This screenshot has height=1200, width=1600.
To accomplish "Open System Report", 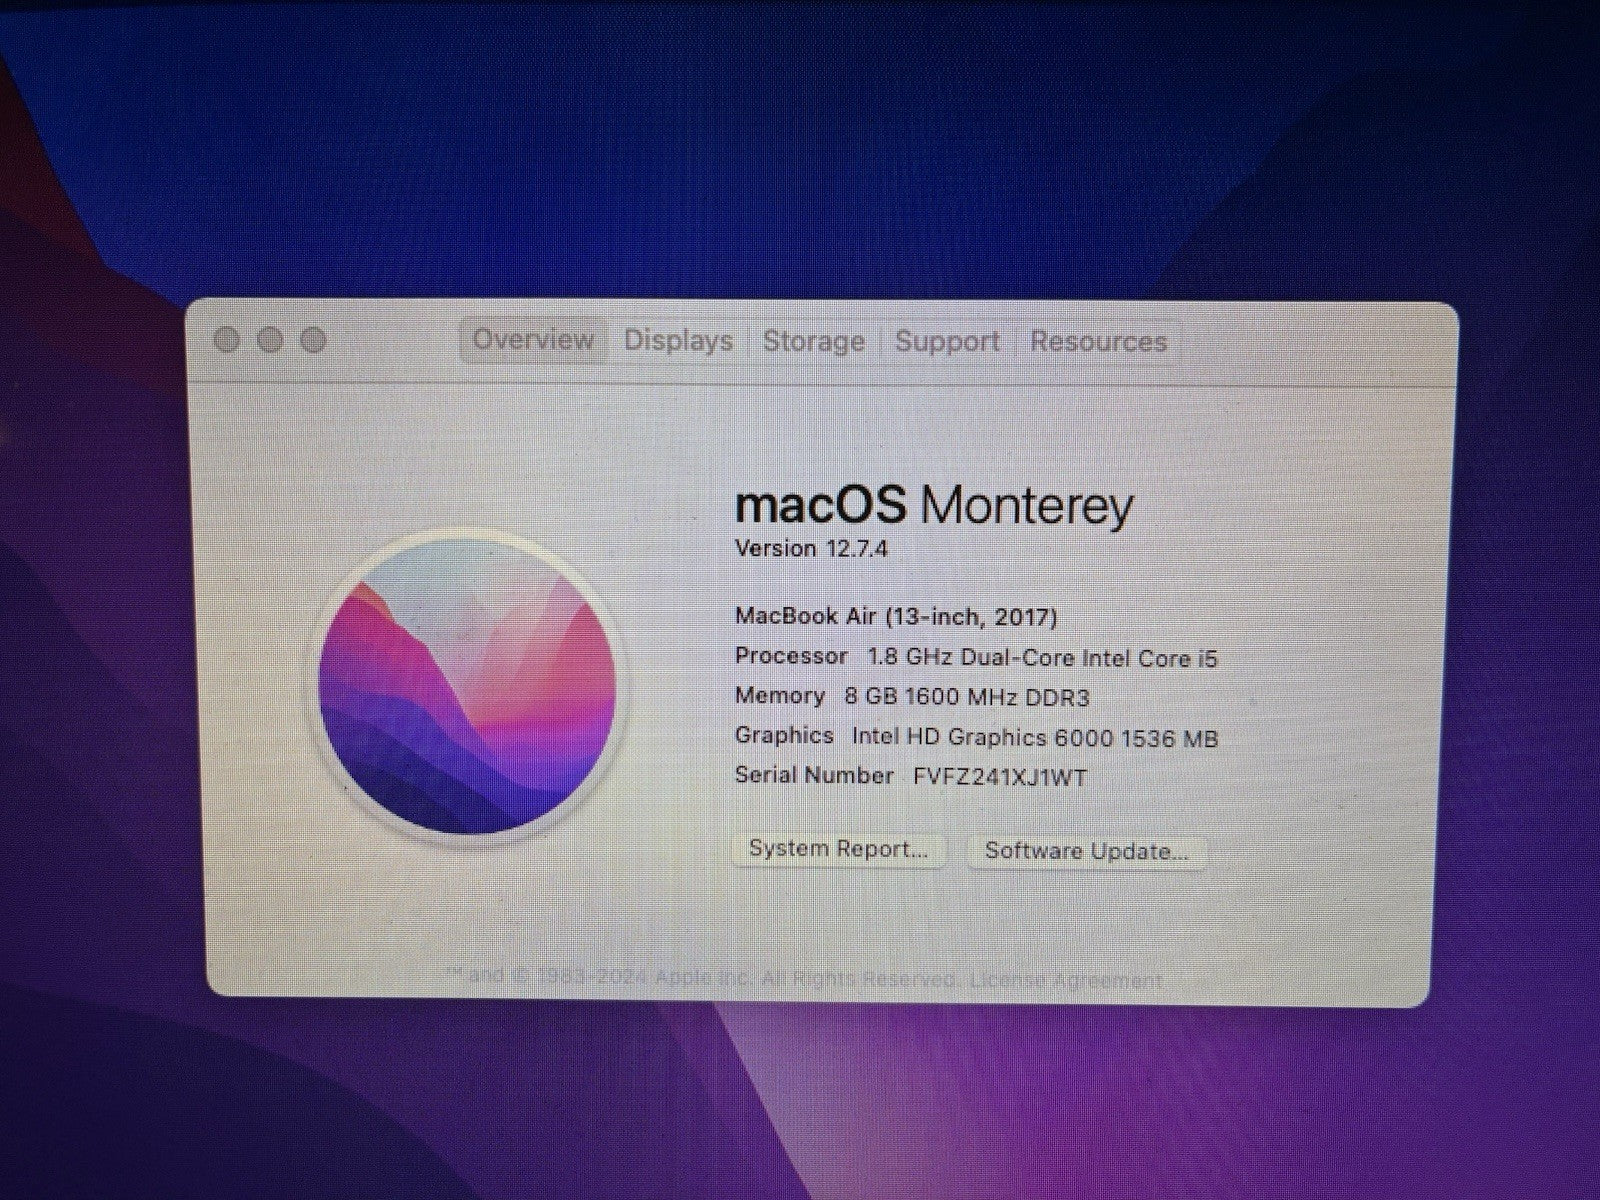I will coord(838,850).
